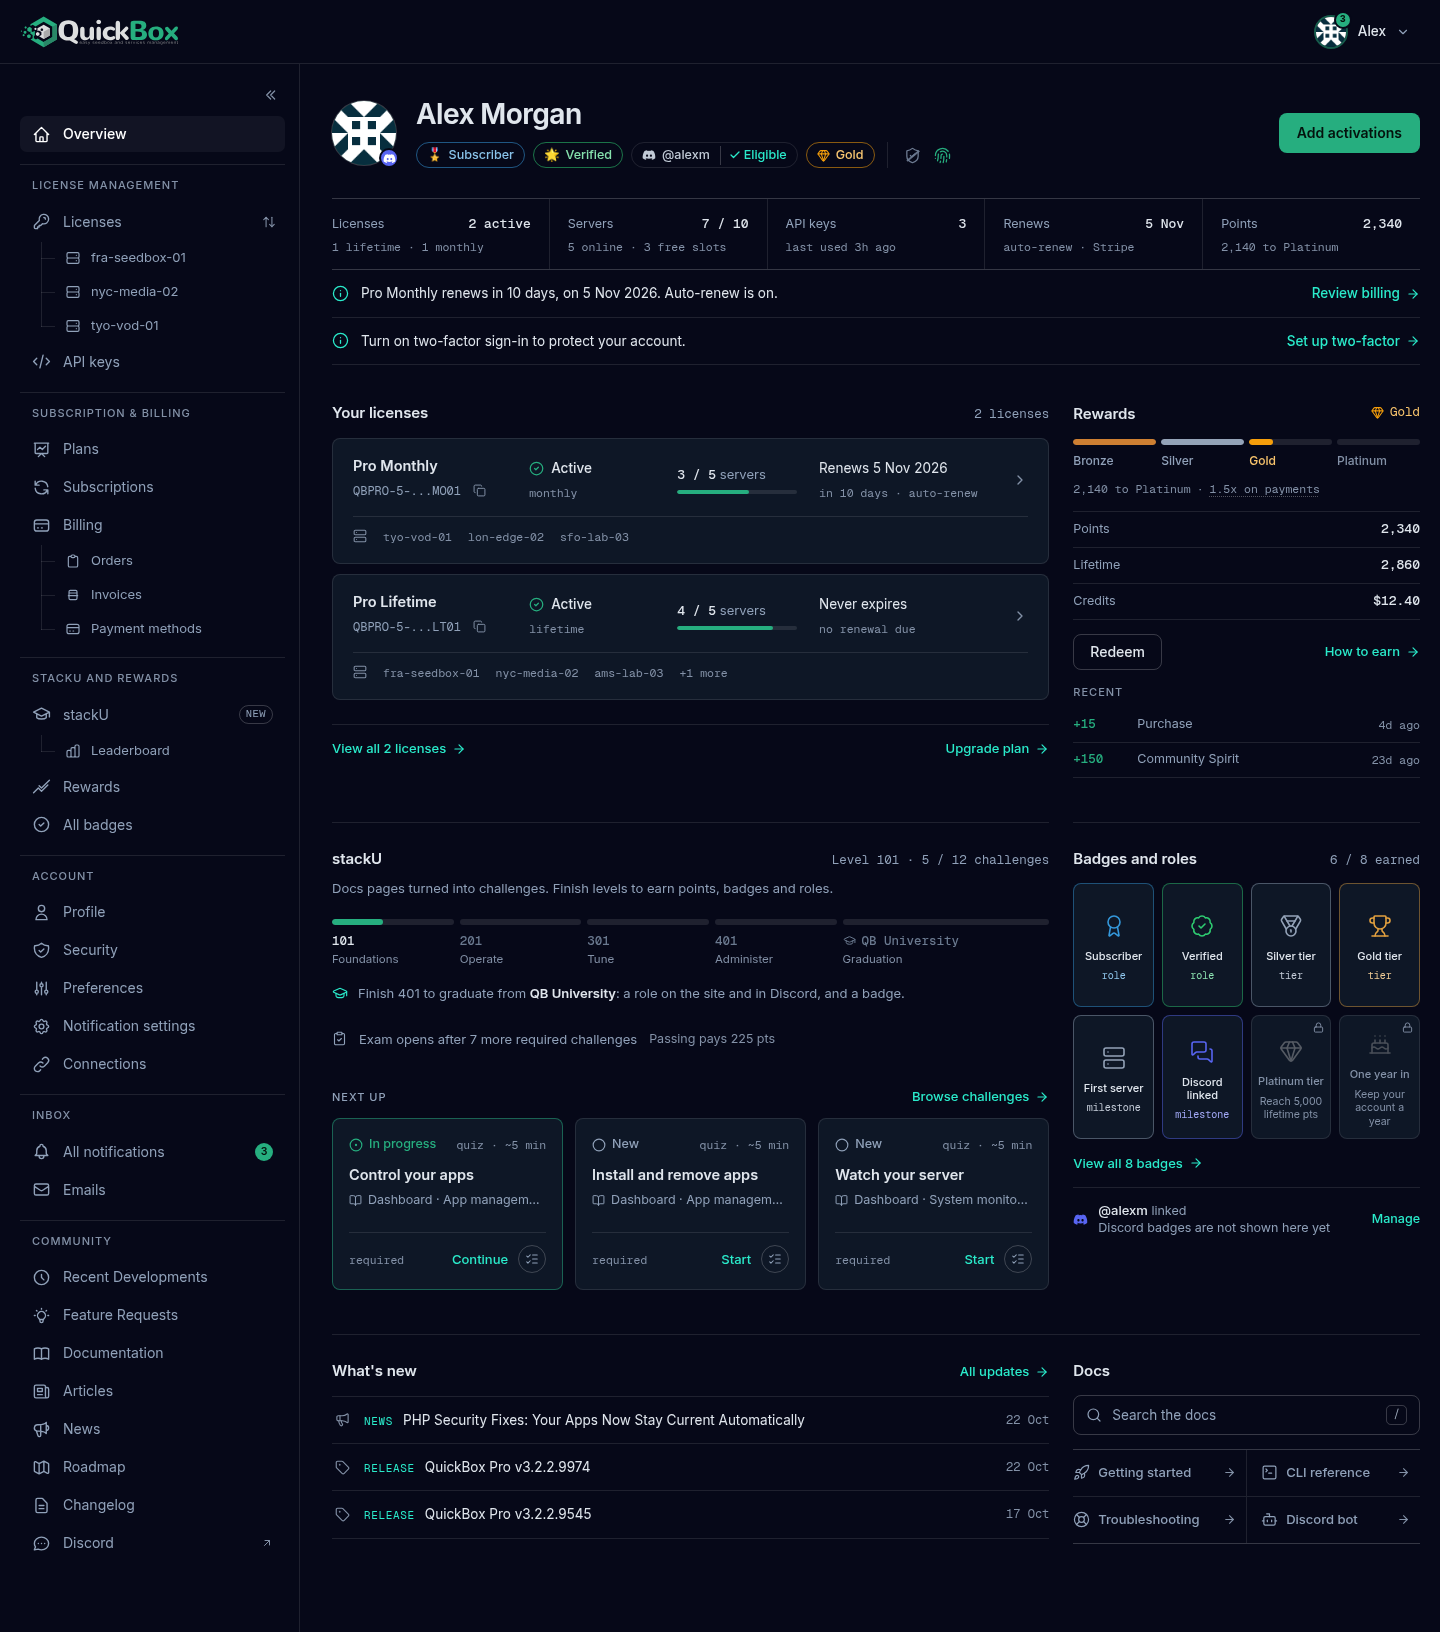This screenshot has height=1632, width=1440.
Task: Click the fingerprint icon in the profile header
Action: pos(942,155)
